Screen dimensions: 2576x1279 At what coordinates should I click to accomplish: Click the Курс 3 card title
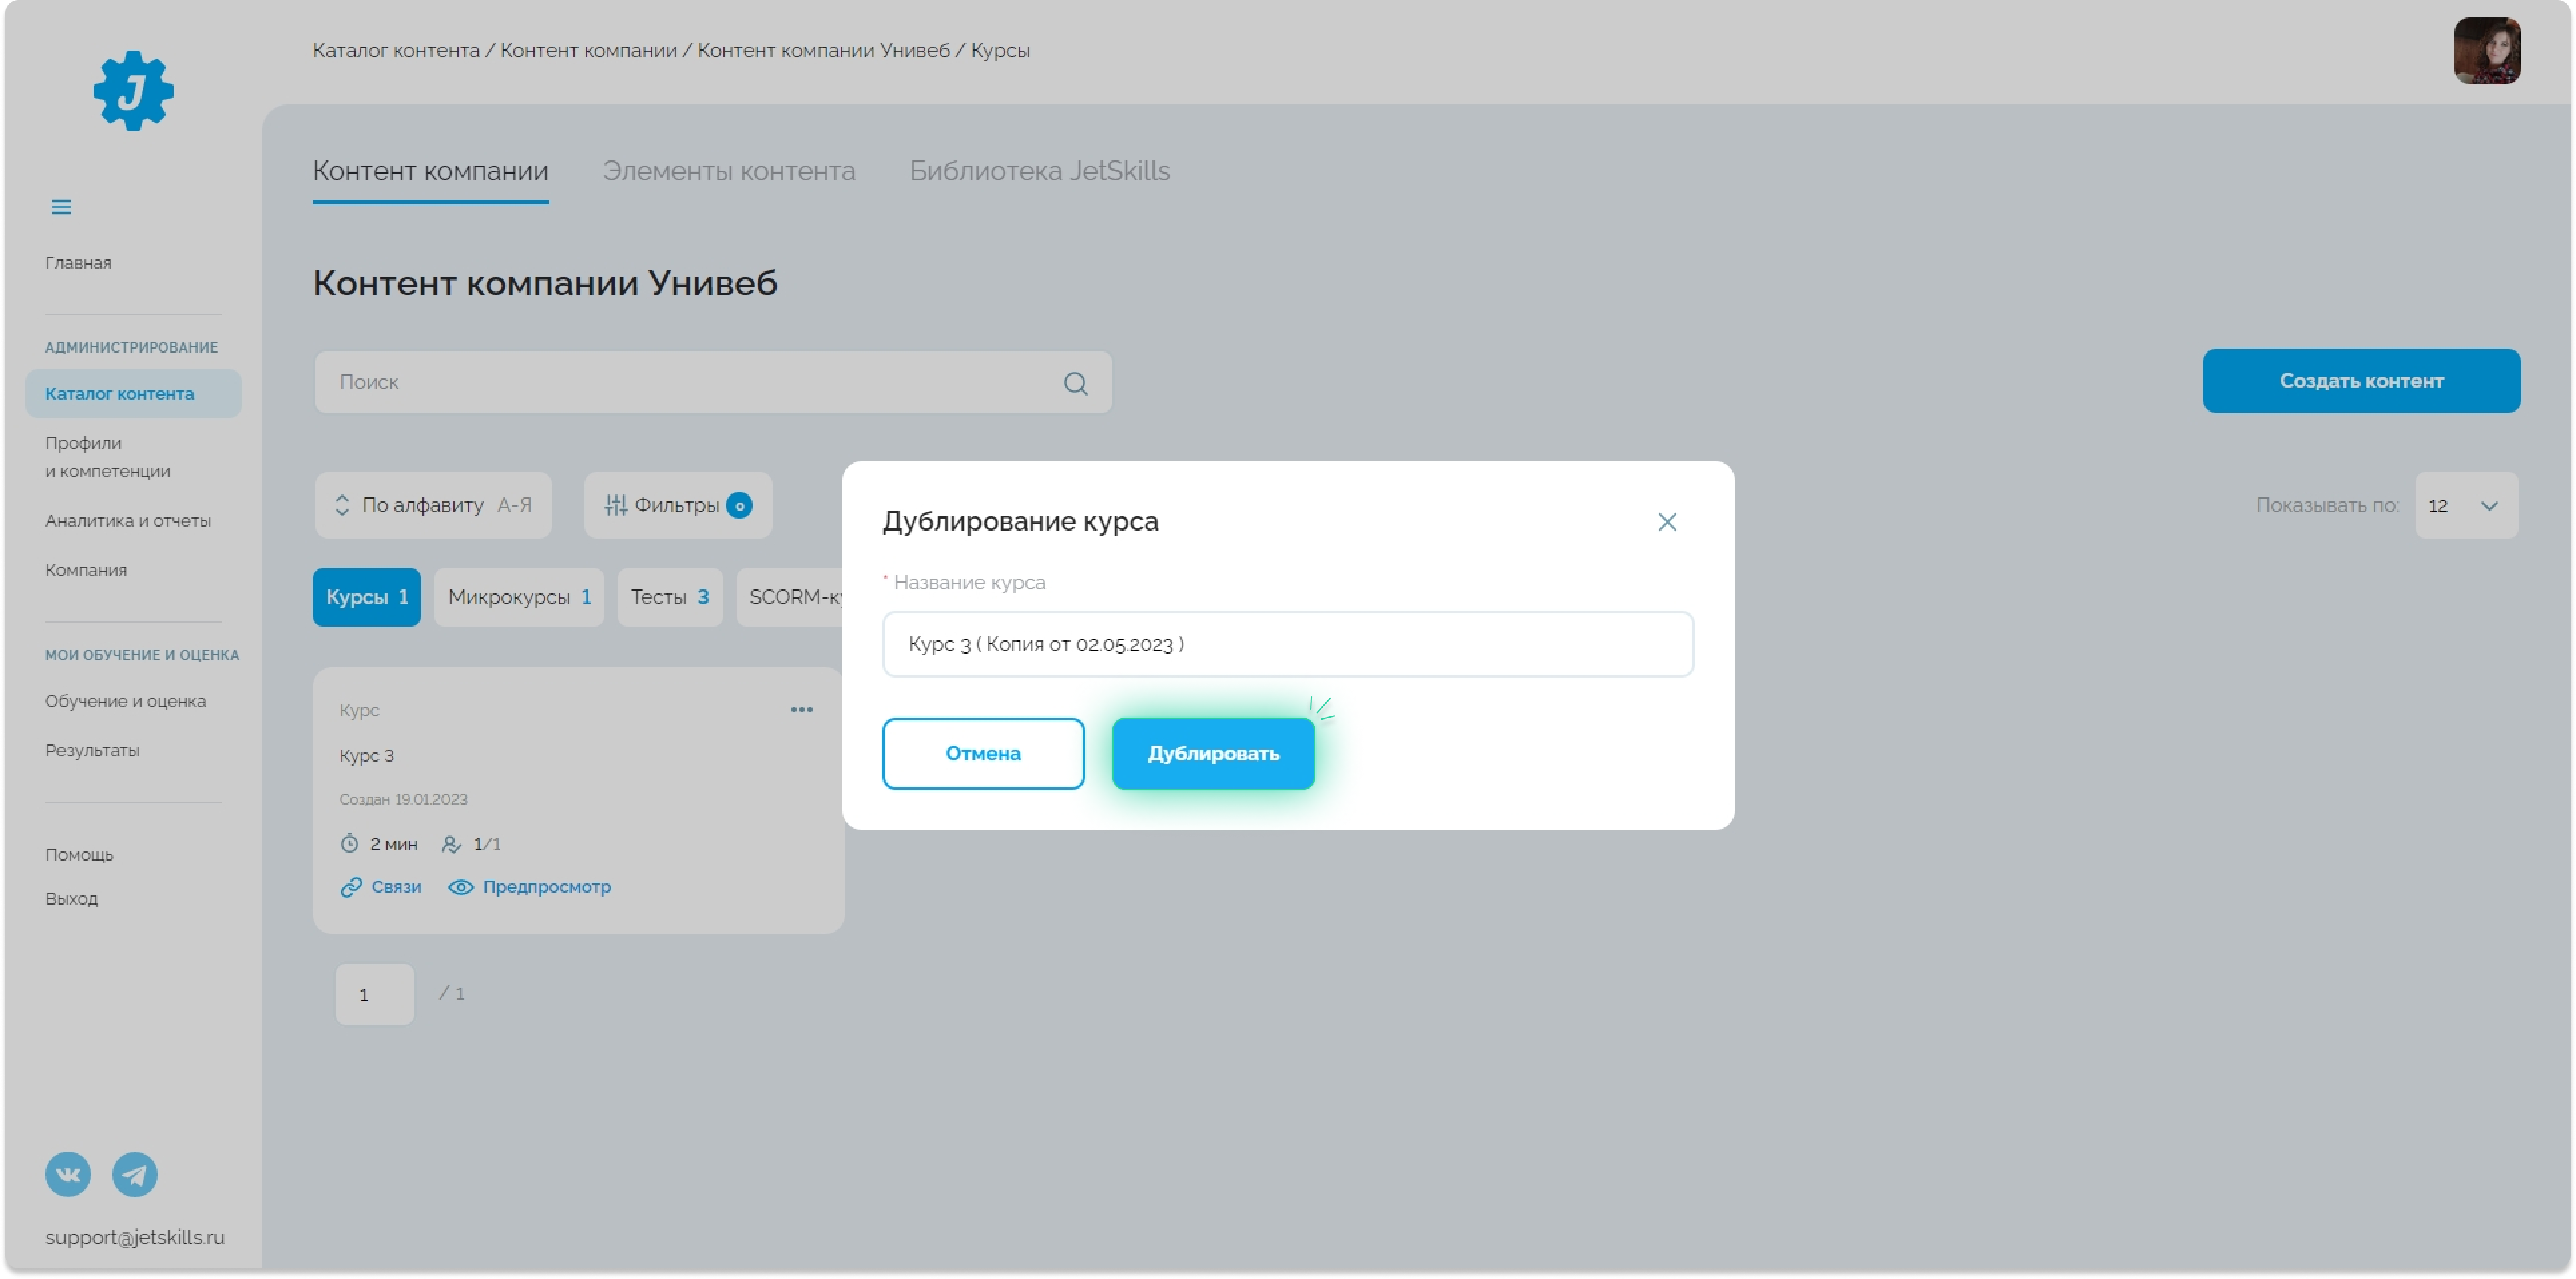pos(366,756)
